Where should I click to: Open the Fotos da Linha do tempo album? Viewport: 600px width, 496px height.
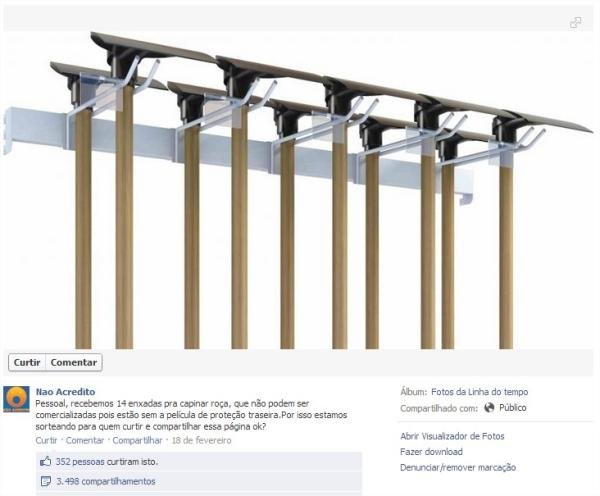[x=479, y=392]
